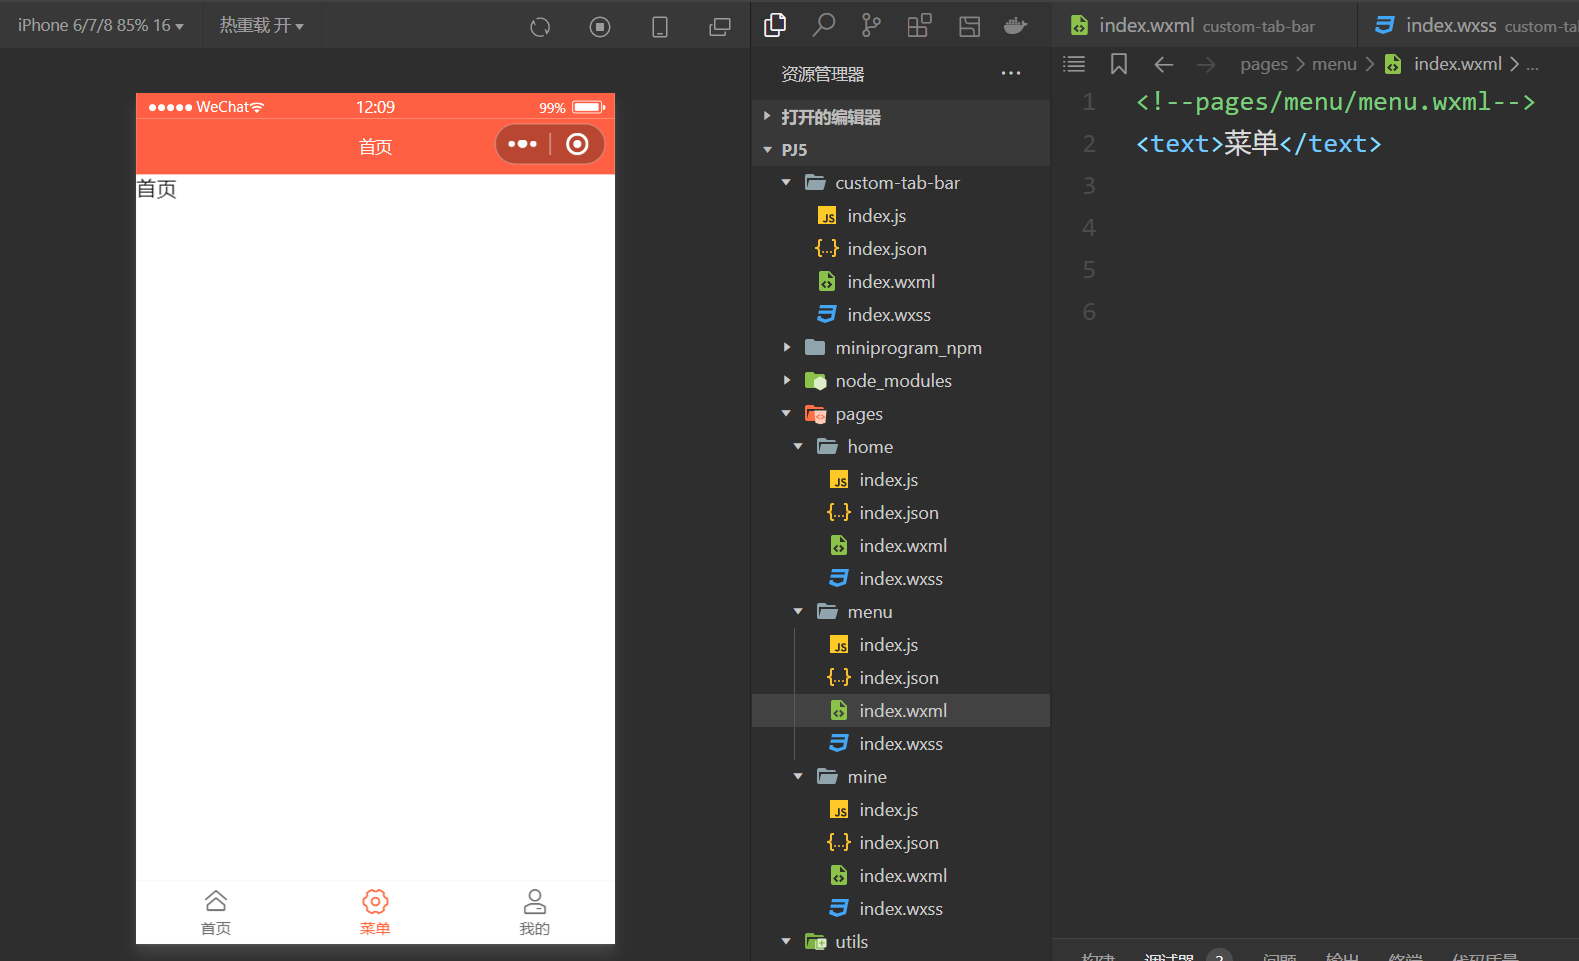
Task: Click the comment on code line 1
Action: tap(1335, 102)
